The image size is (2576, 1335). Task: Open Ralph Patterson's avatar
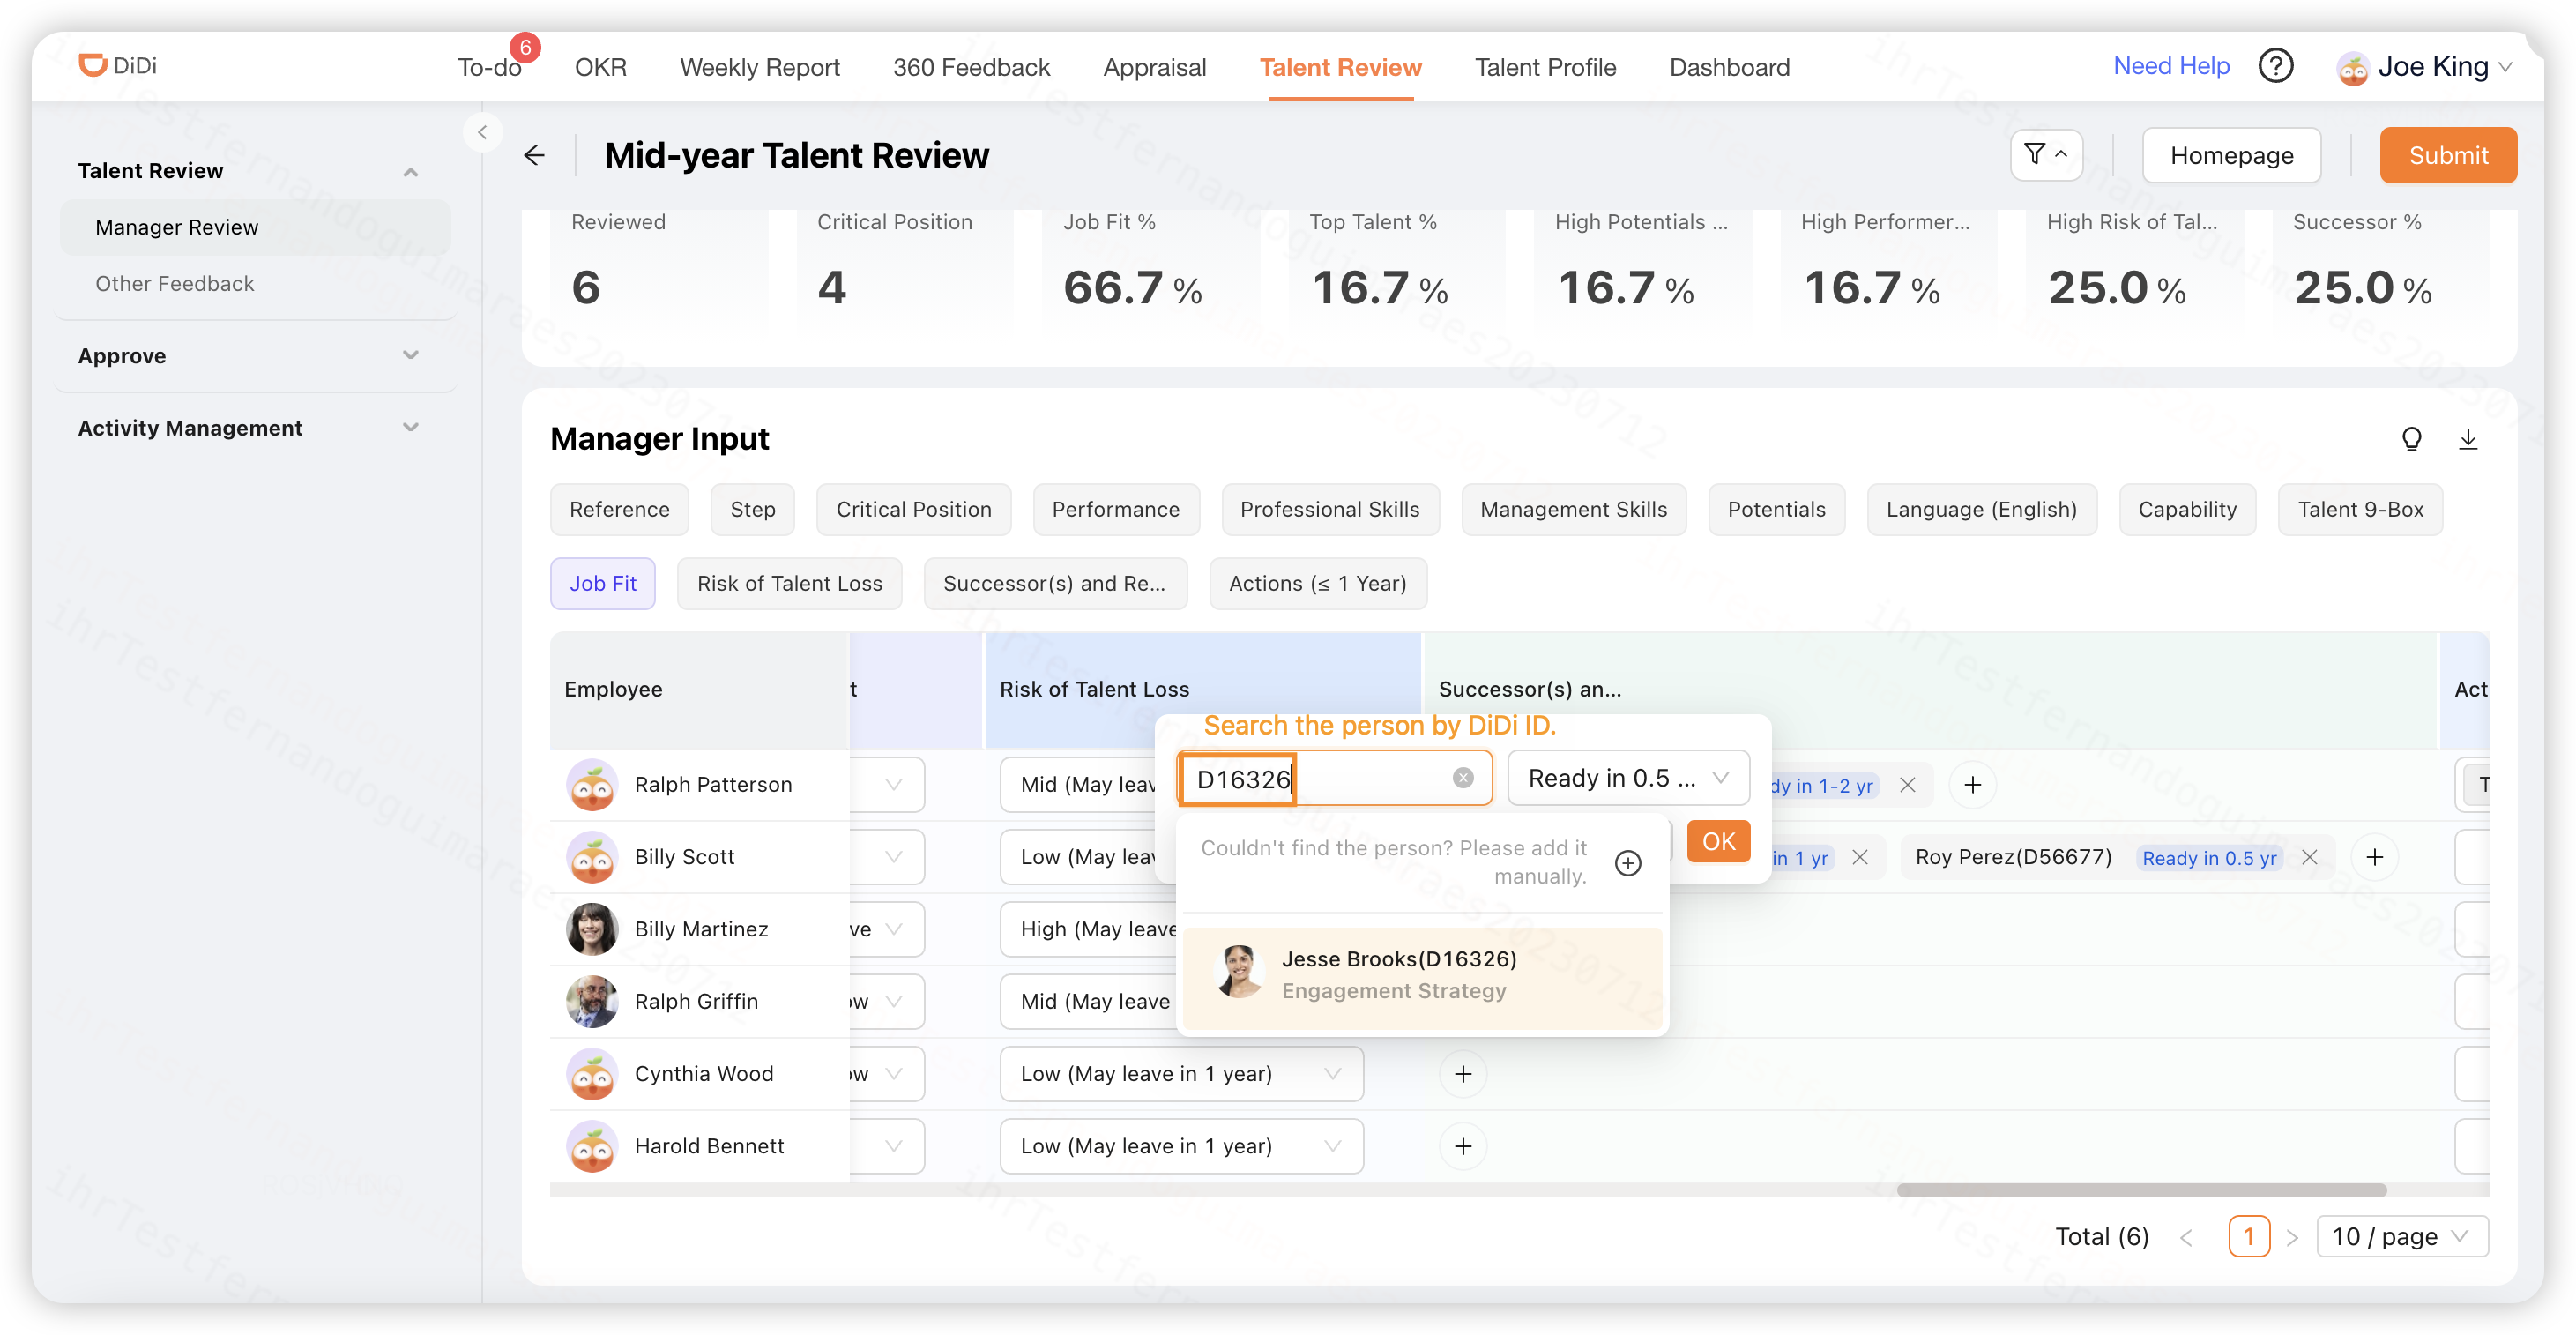coord(592,785)
